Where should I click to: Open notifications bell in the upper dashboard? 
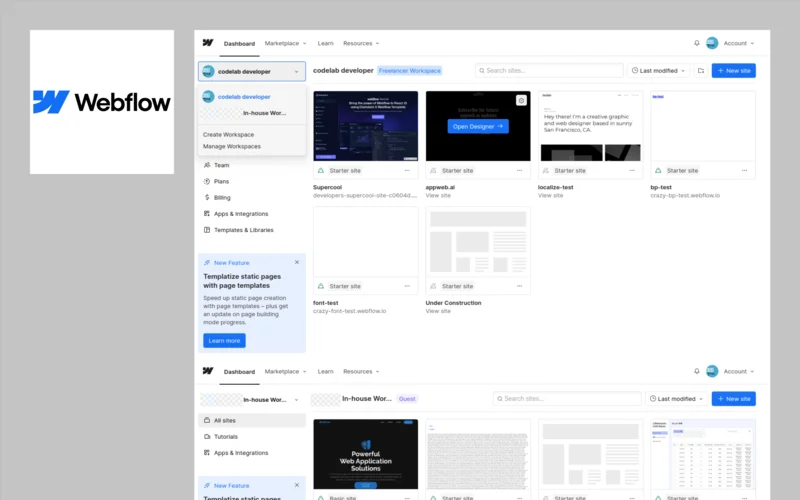(x=696, y=43)
